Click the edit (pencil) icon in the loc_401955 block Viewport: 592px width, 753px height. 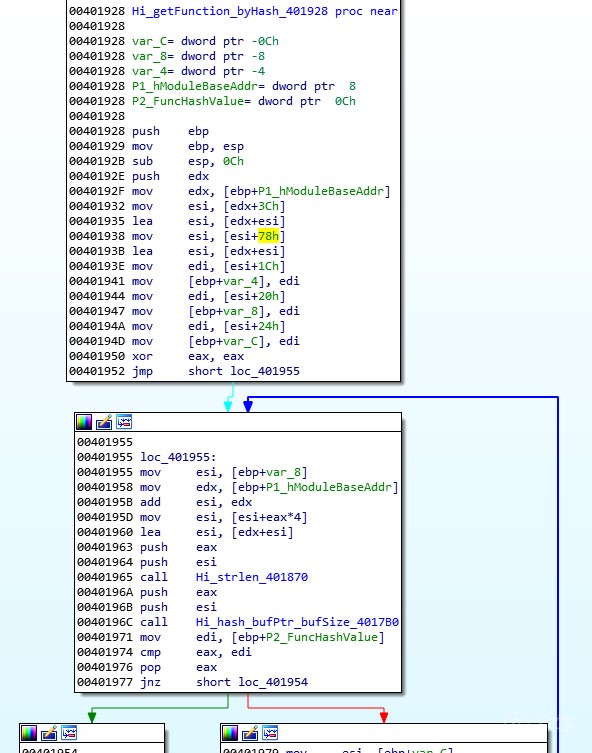click(104, 422)
